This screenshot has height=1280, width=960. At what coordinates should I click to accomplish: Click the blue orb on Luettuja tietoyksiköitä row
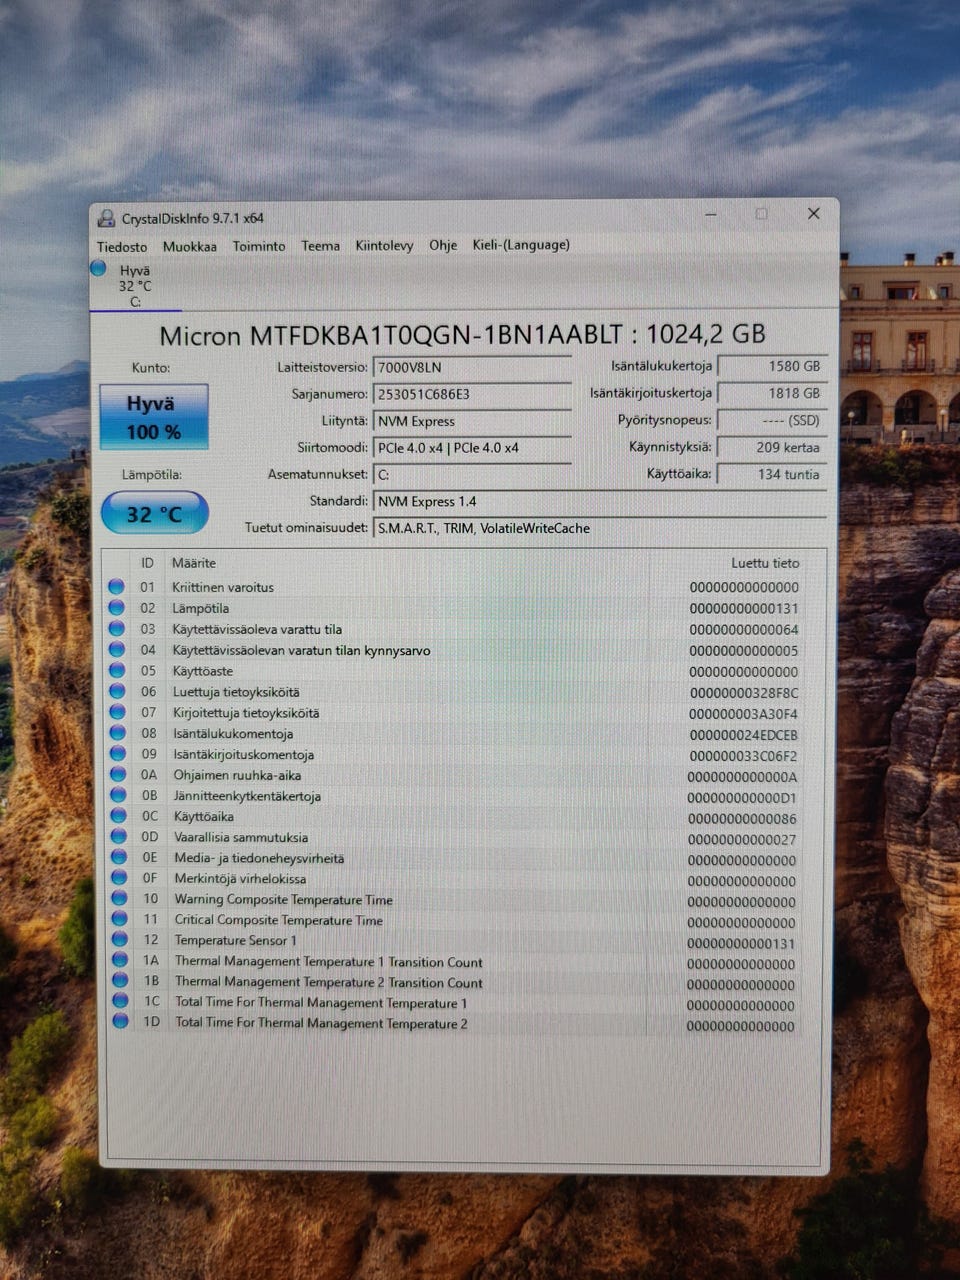[x=117, y=692]
